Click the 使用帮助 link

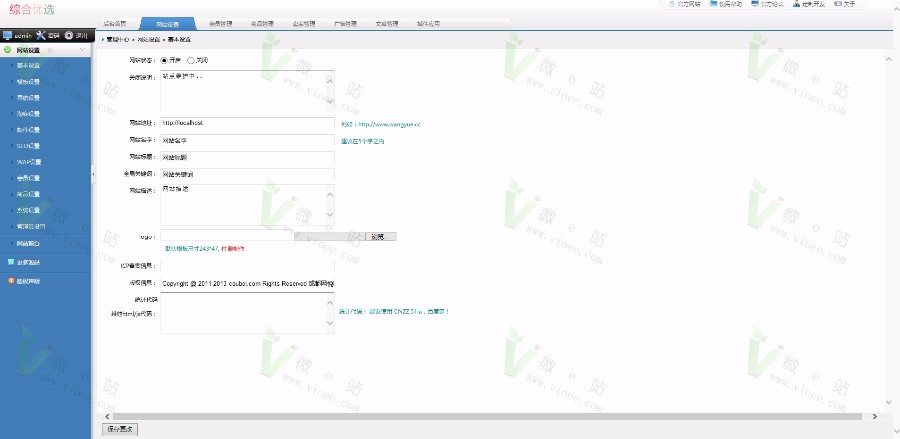pyautogui.click(x=730, y=3)
